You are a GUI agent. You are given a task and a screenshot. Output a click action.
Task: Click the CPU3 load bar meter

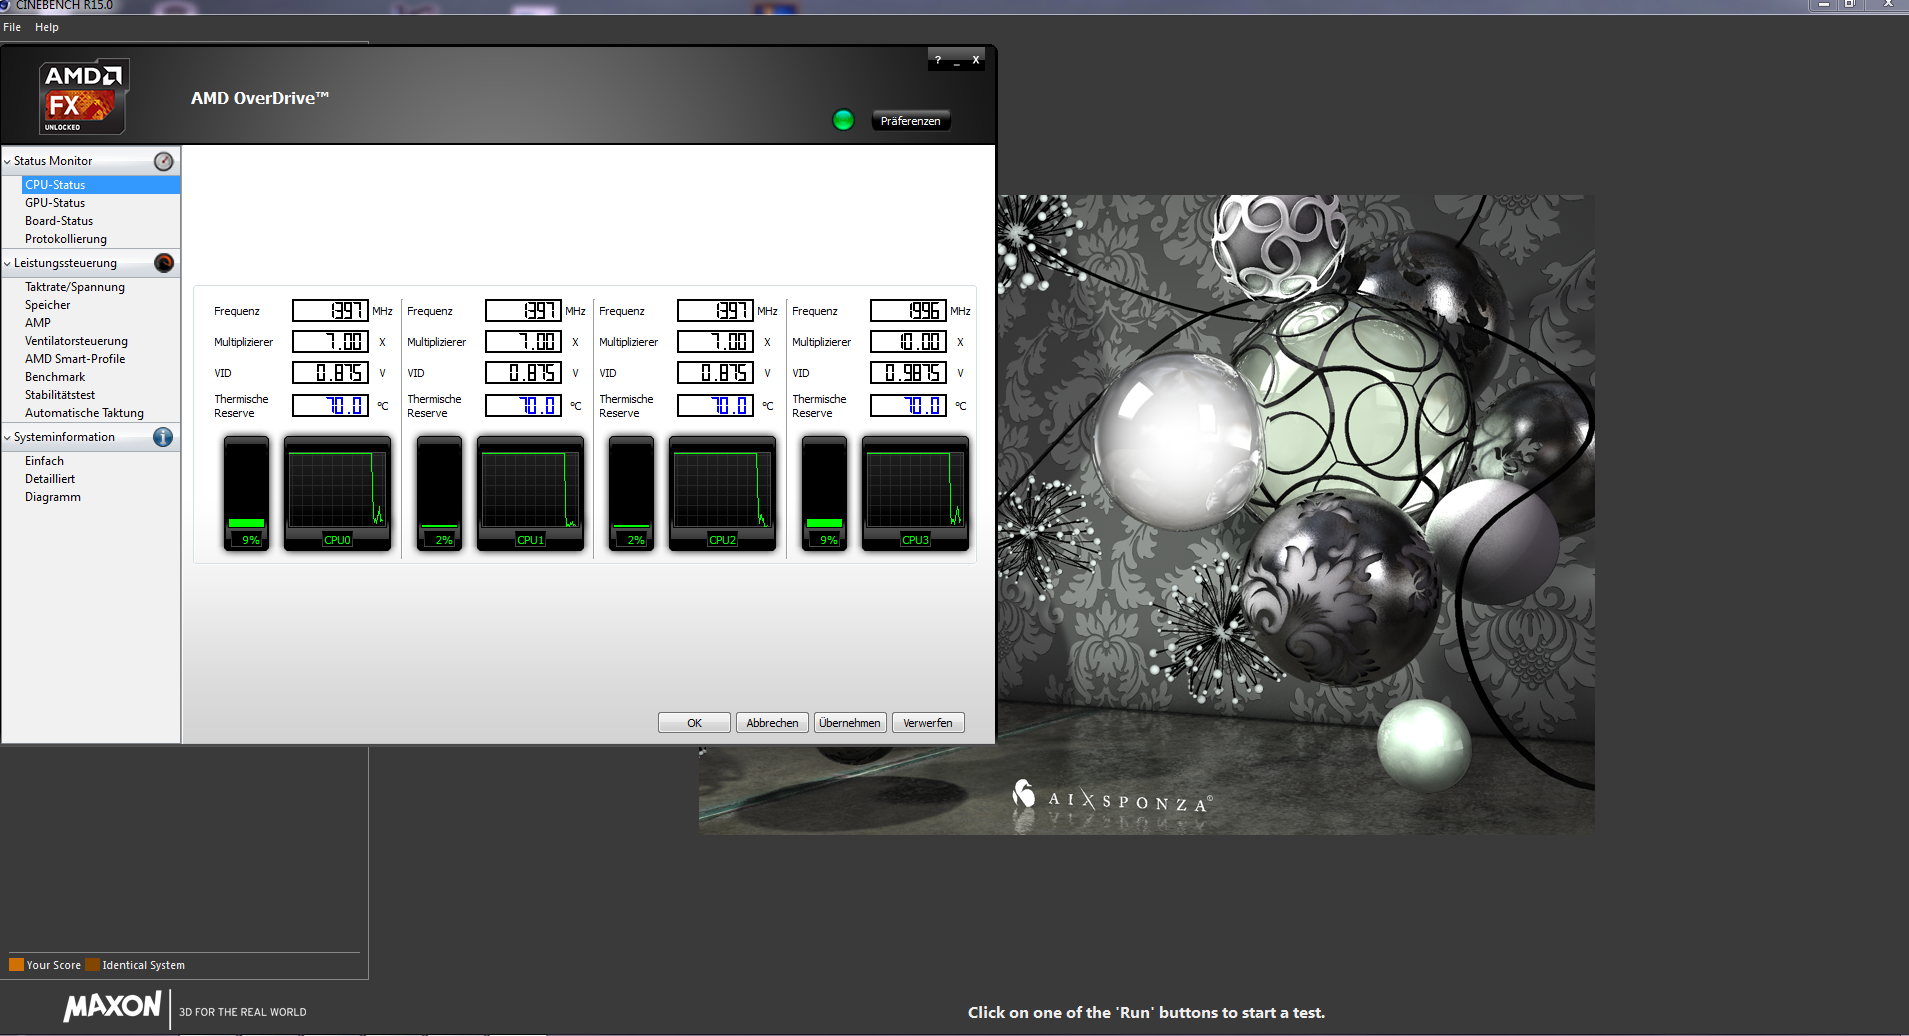tap(824, 493)
